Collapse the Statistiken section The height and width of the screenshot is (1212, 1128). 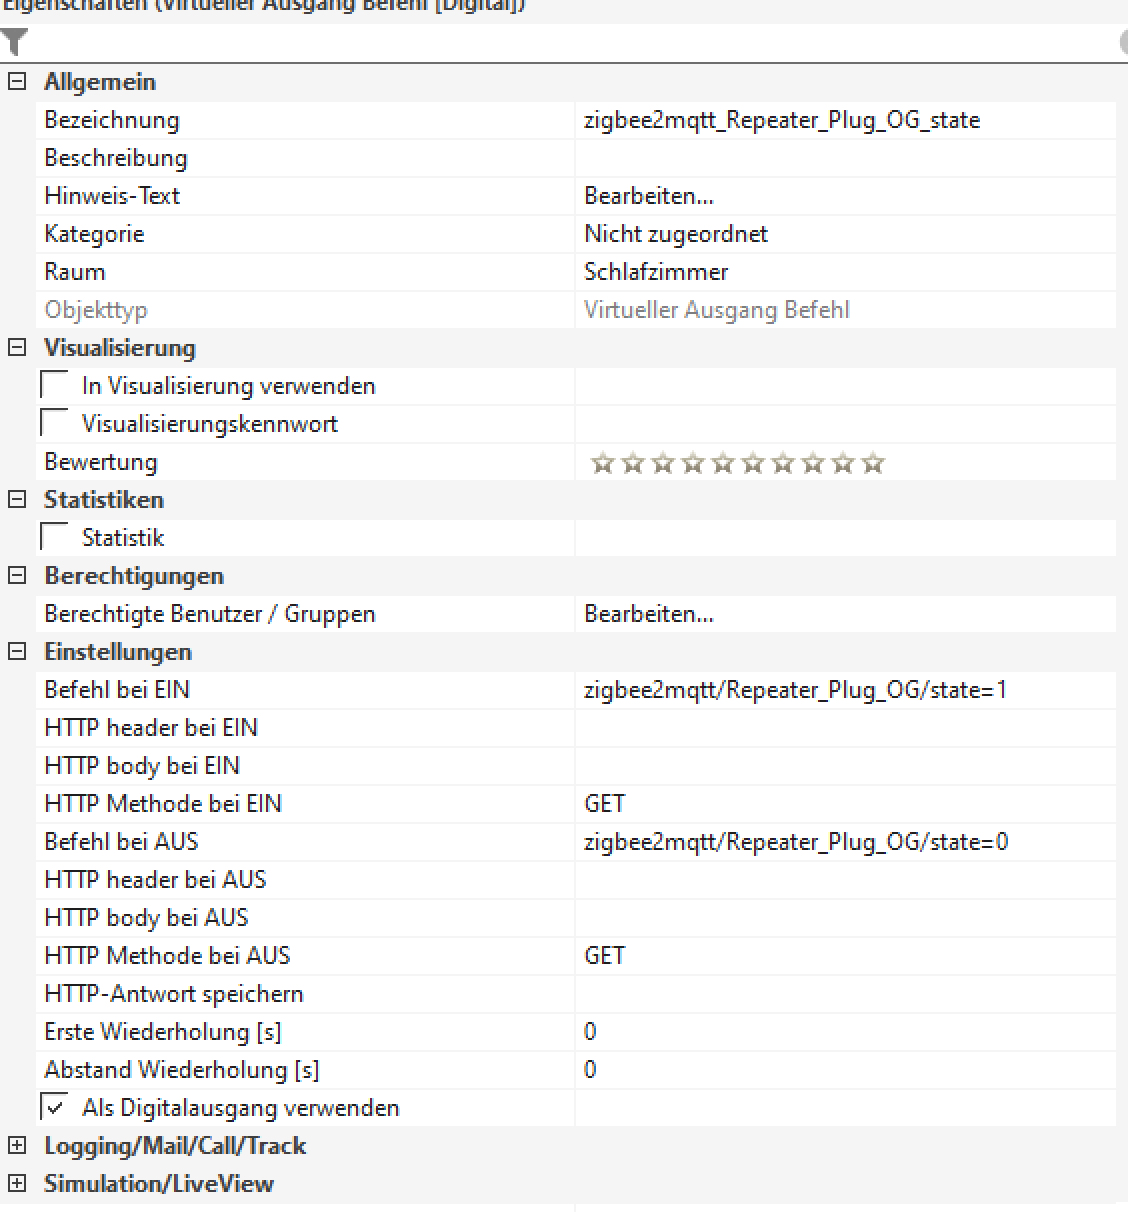tap(17, 500)
